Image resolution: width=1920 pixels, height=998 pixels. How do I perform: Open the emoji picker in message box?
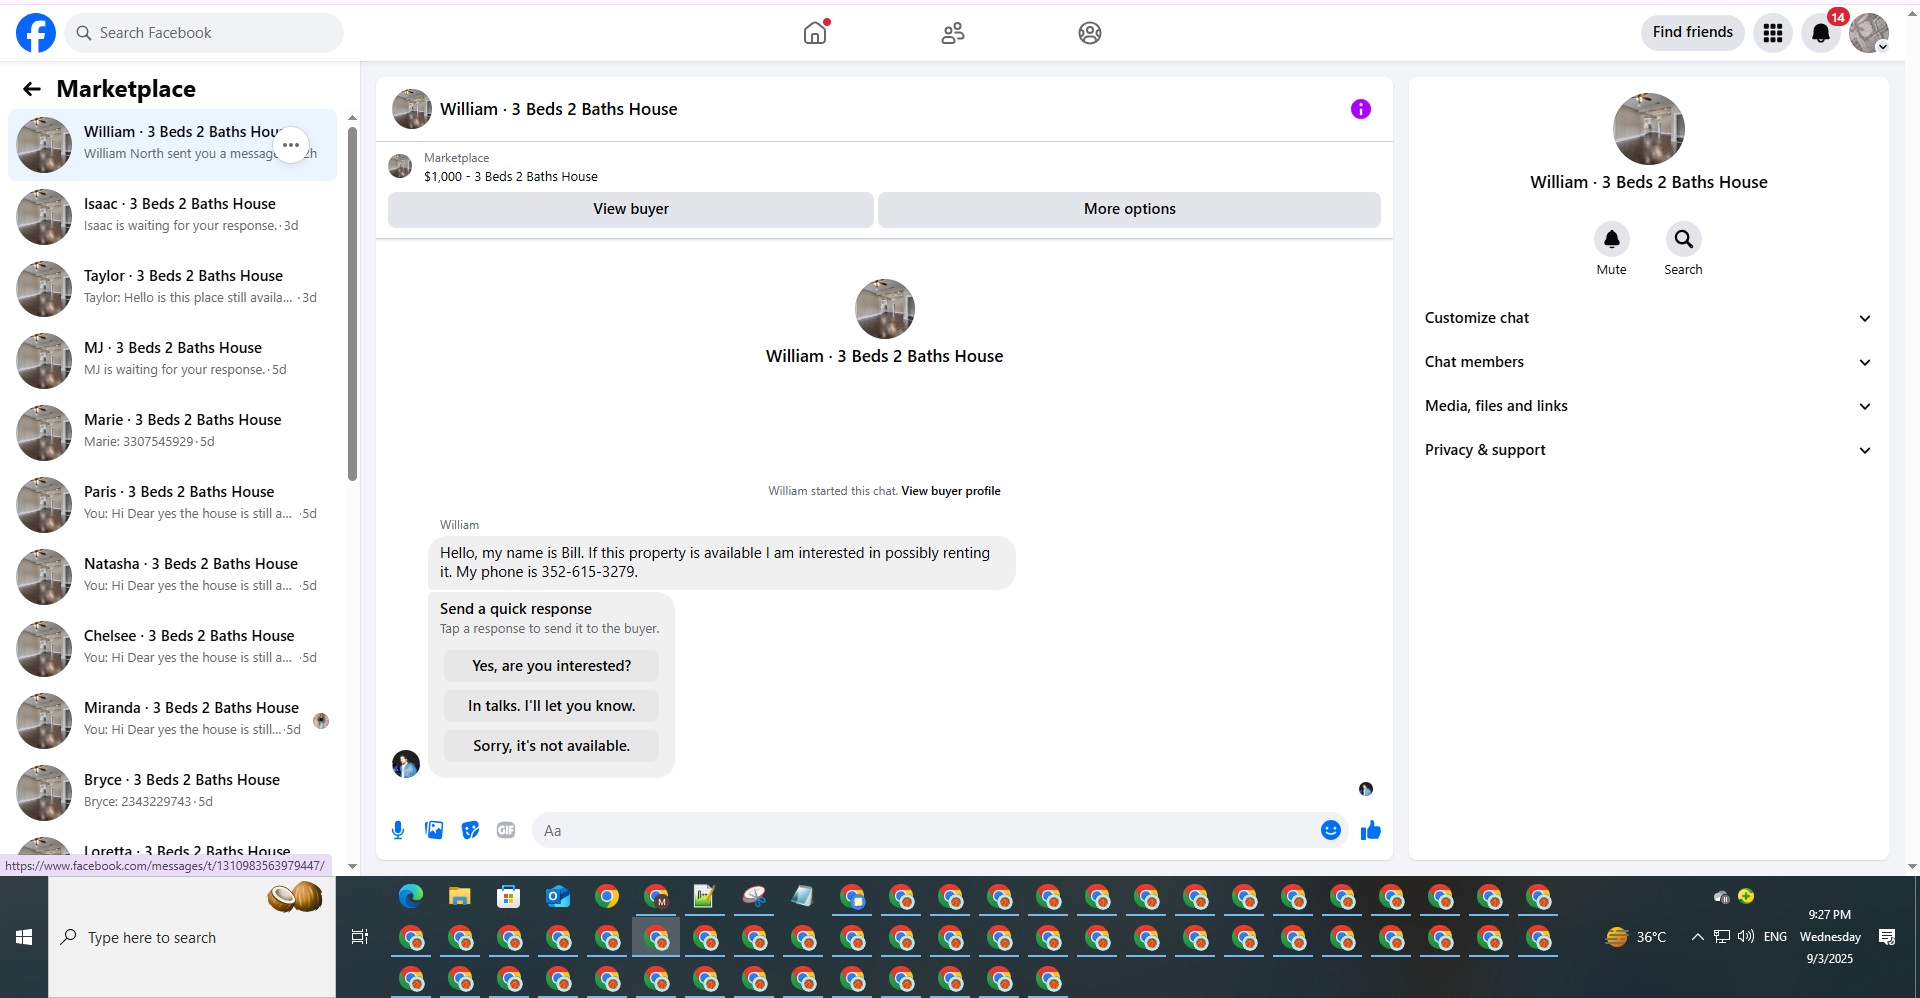tap(1331, 830)
